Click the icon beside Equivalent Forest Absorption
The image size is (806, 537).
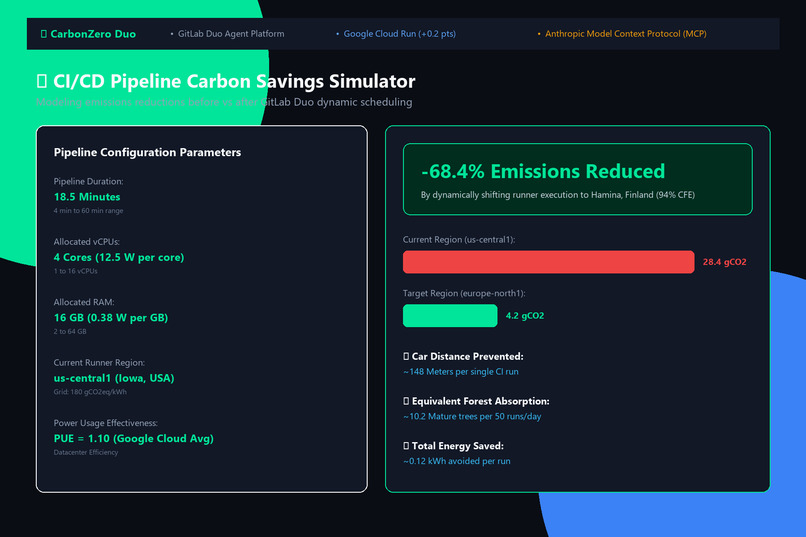[406, 401]
